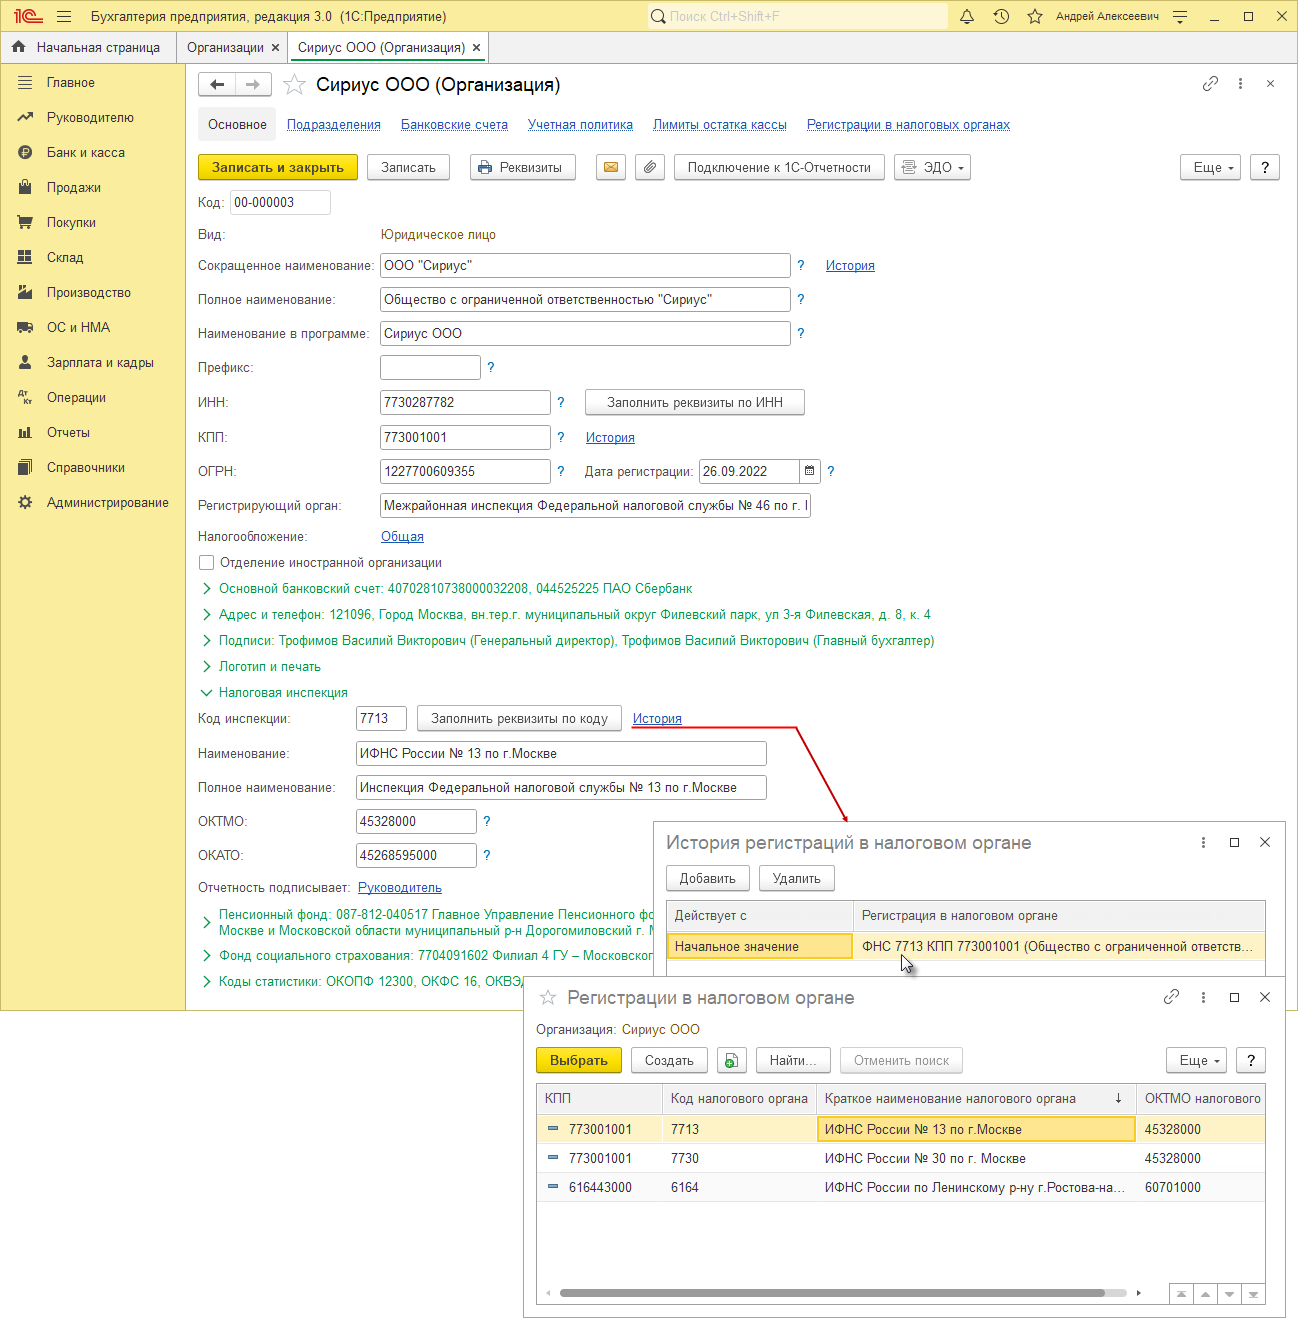The width and height of the screenshot is (1298, 1320).
Task: Click Найти... button in registrations window
Action: (793, 1061)
